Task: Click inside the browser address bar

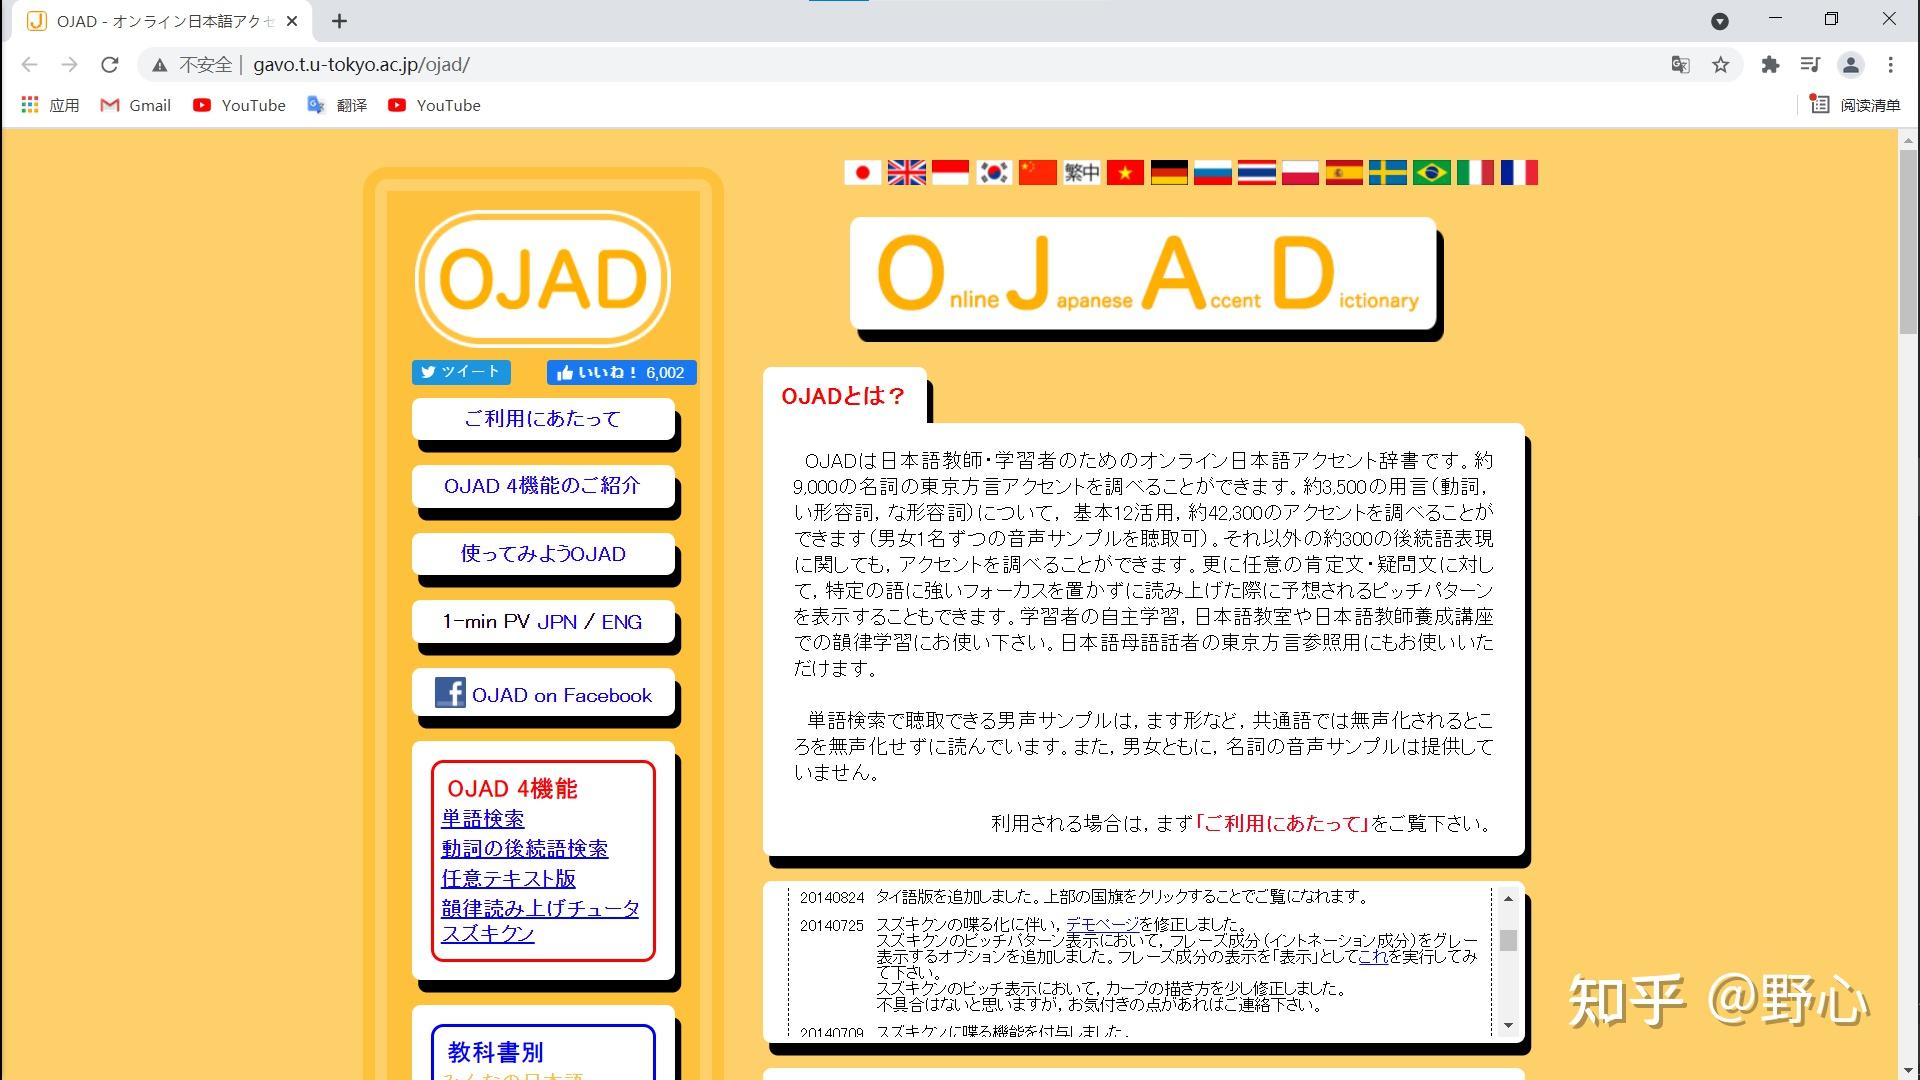Action: point(600,64)
